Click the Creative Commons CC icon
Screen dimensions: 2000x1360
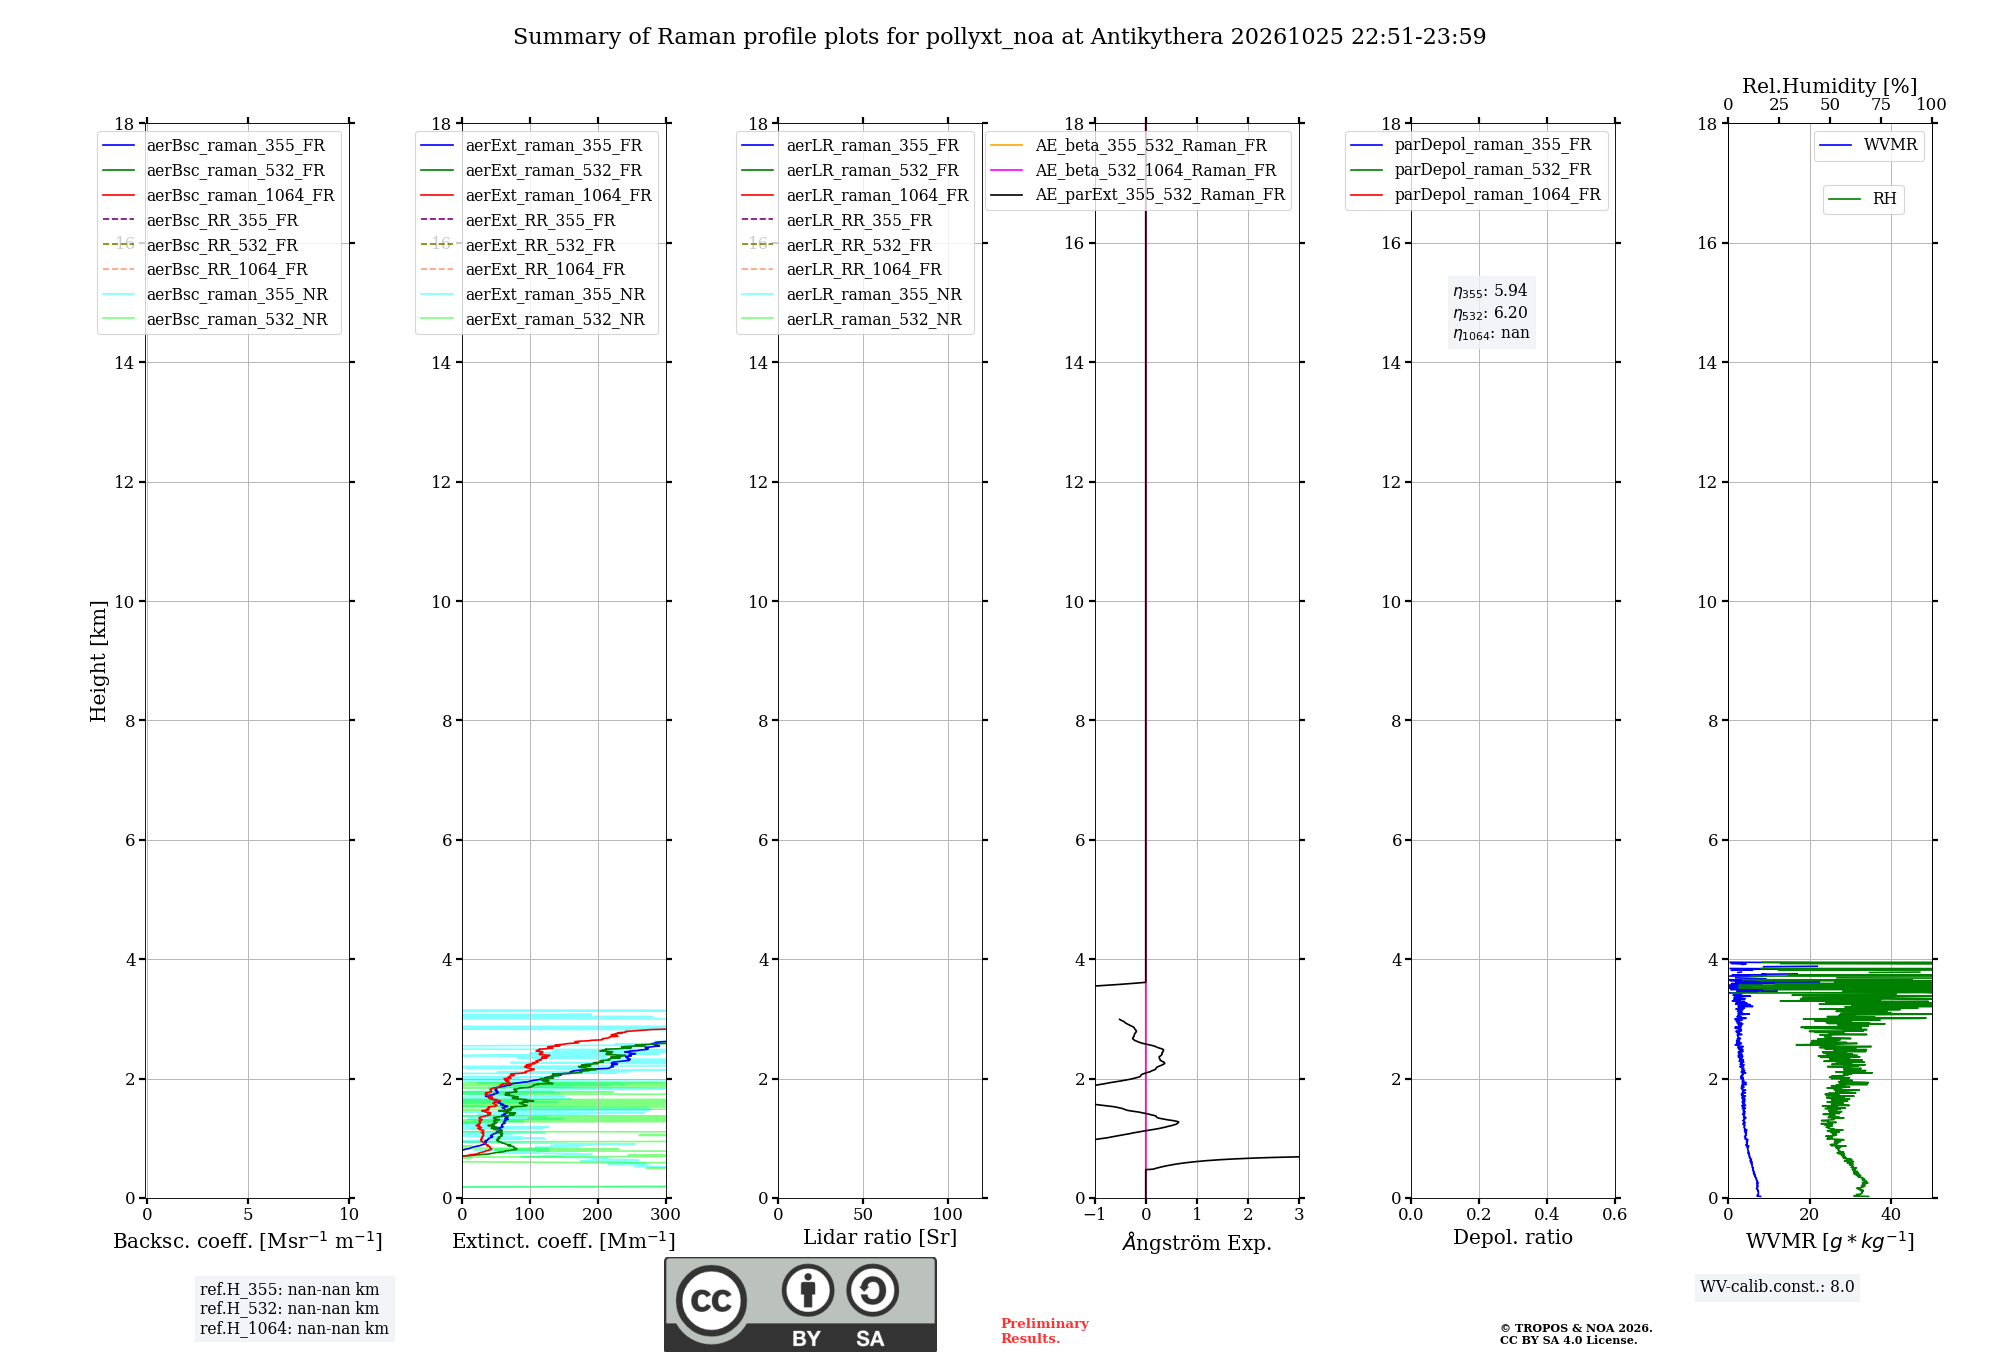[711, 1301]
